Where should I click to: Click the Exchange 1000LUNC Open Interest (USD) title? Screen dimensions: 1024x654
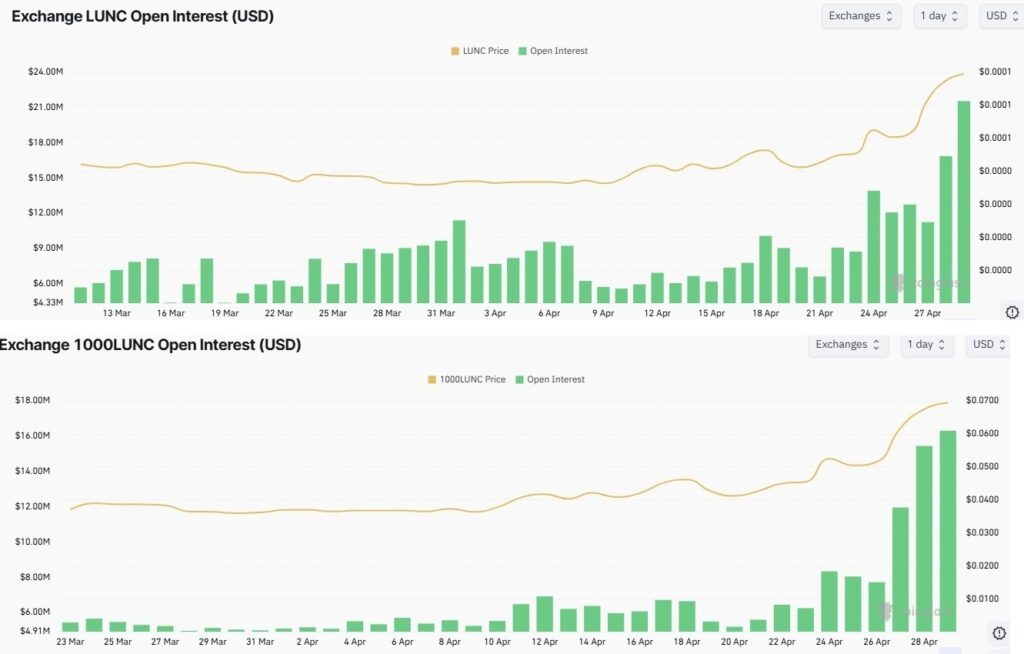[150, 345]
